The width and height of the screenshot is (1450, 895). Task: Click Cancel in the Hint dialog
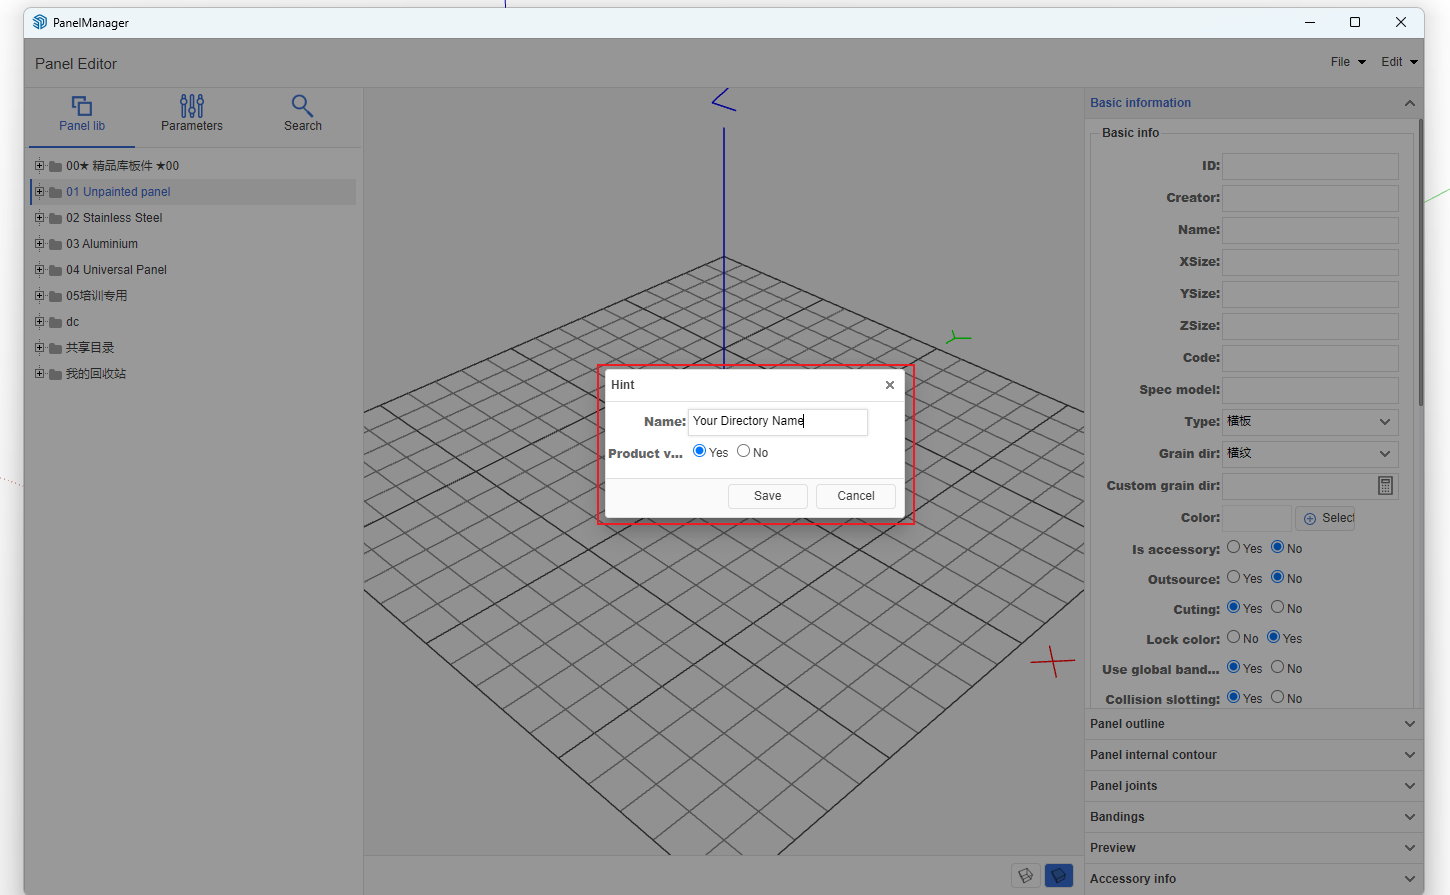click(855, 496)
